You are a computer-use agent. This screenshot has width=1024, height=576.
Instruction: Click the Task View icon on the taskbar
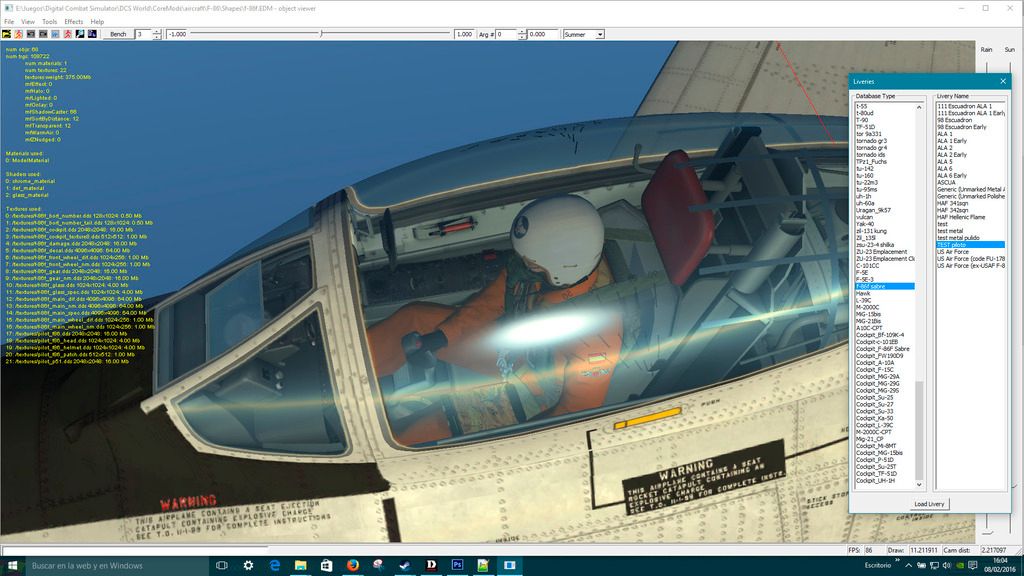coord(222,565)
